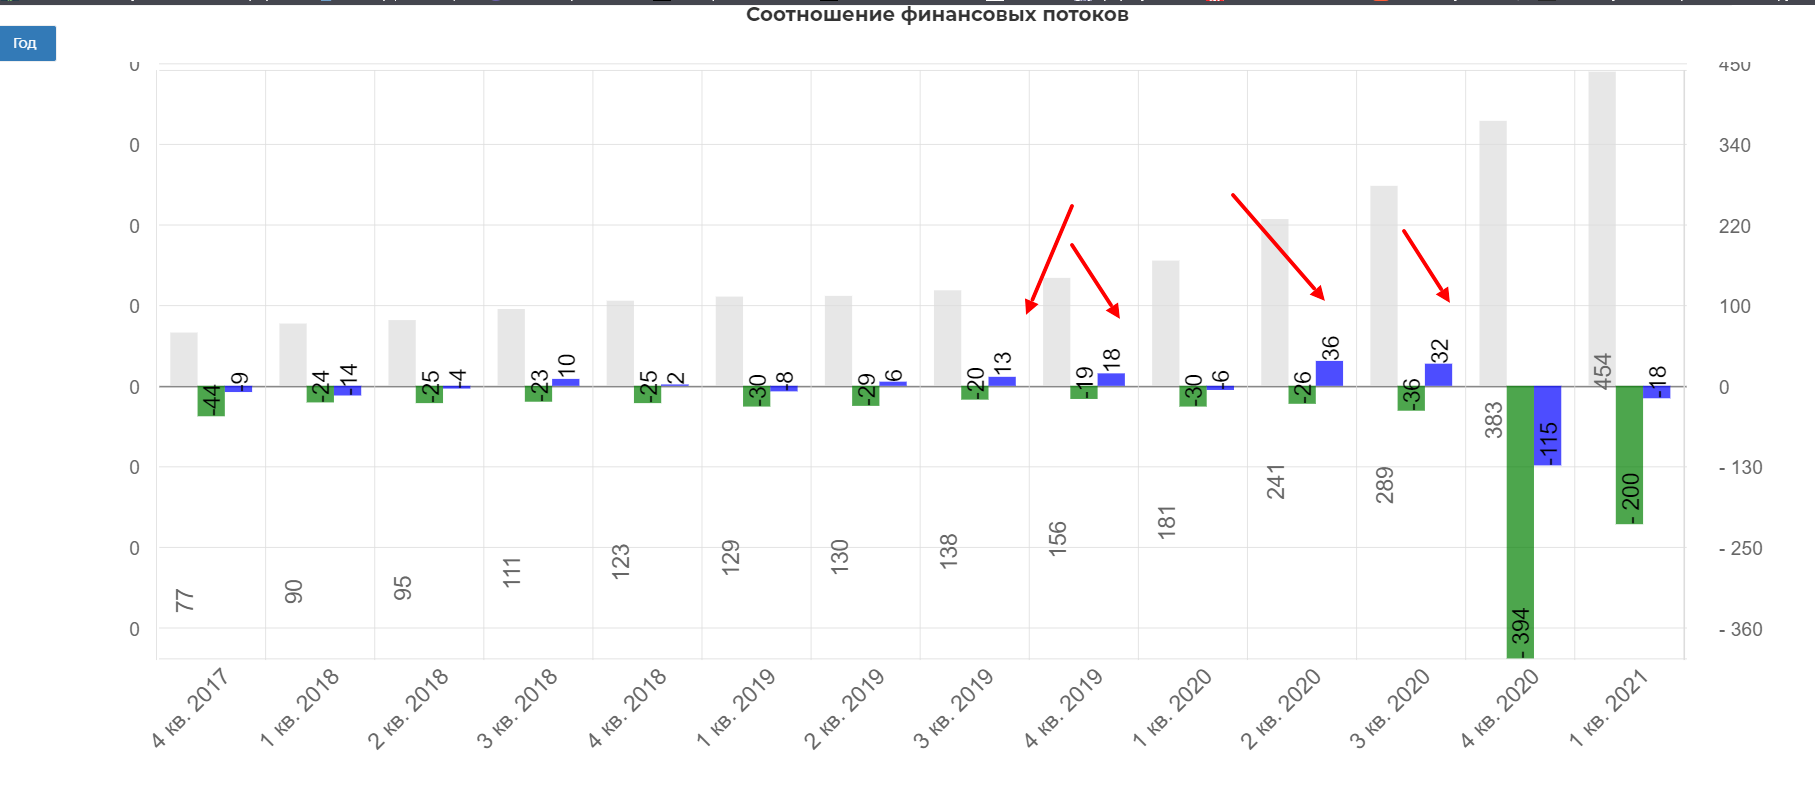Click the green -19 bar in 4 кв. 2019

coord(1083,393)
